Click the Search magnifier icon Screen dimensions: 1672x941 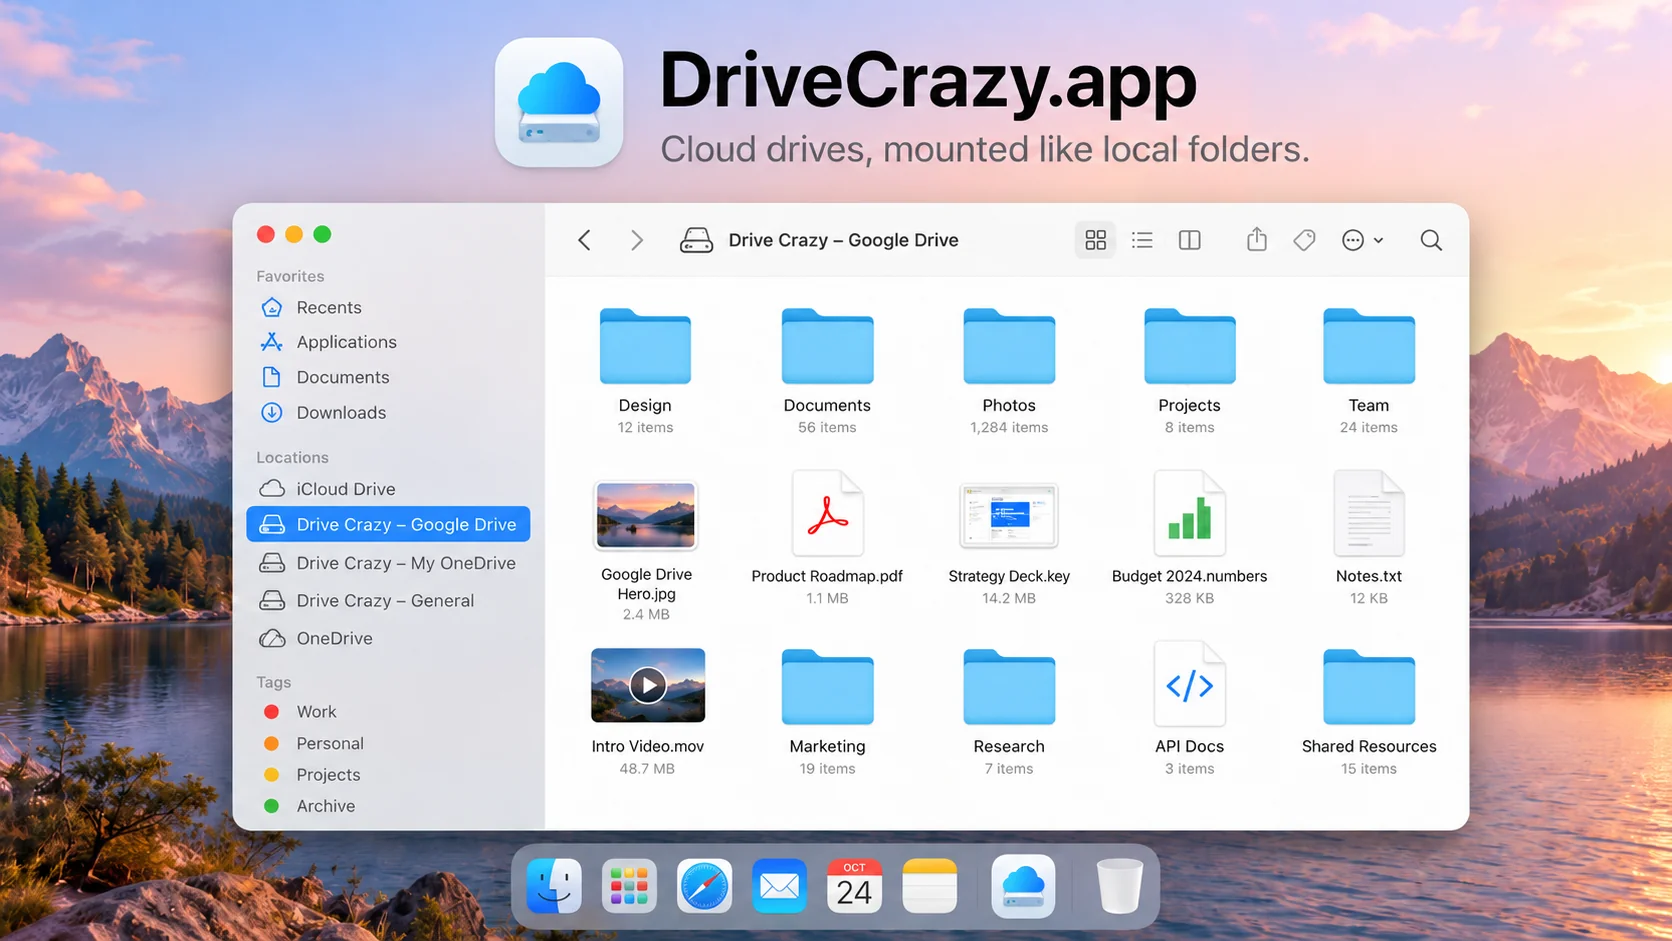(1431, 240)
